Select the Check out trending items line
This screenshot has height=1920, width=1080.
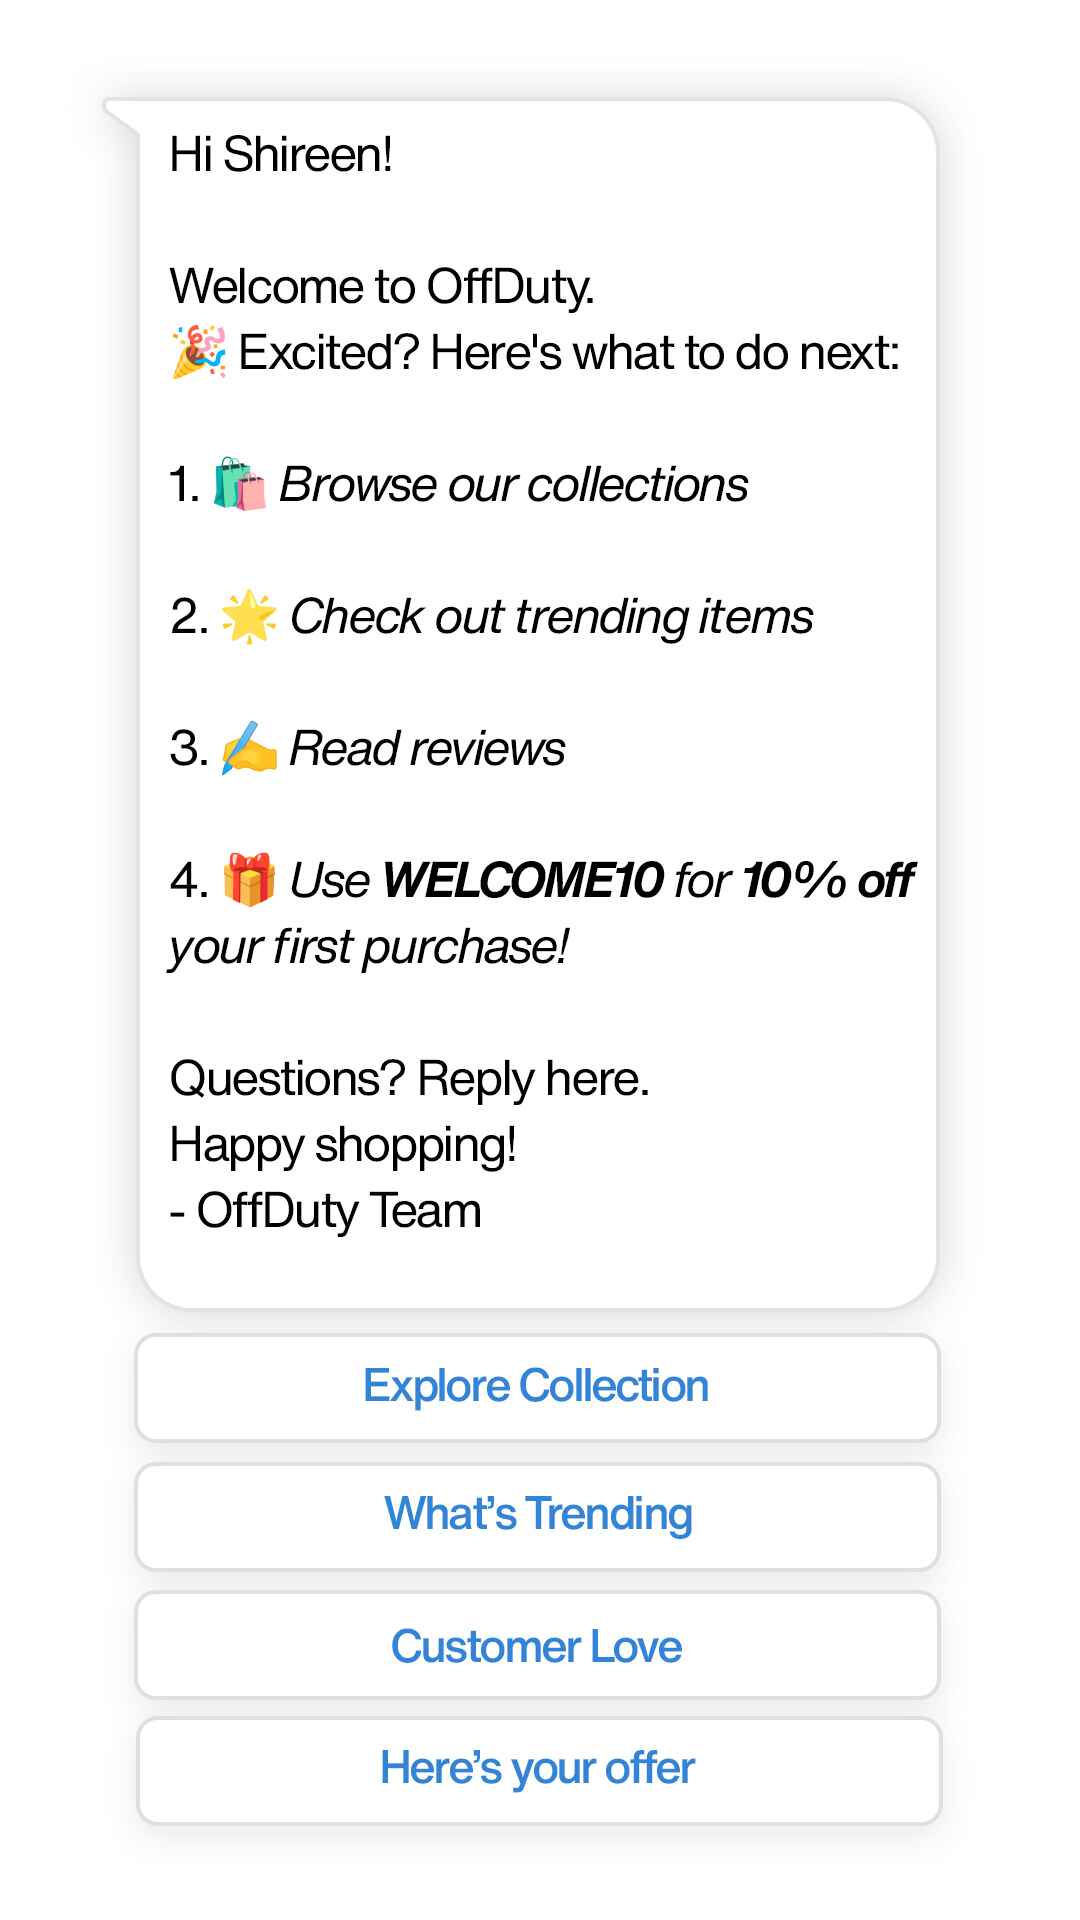click(550, 616)
